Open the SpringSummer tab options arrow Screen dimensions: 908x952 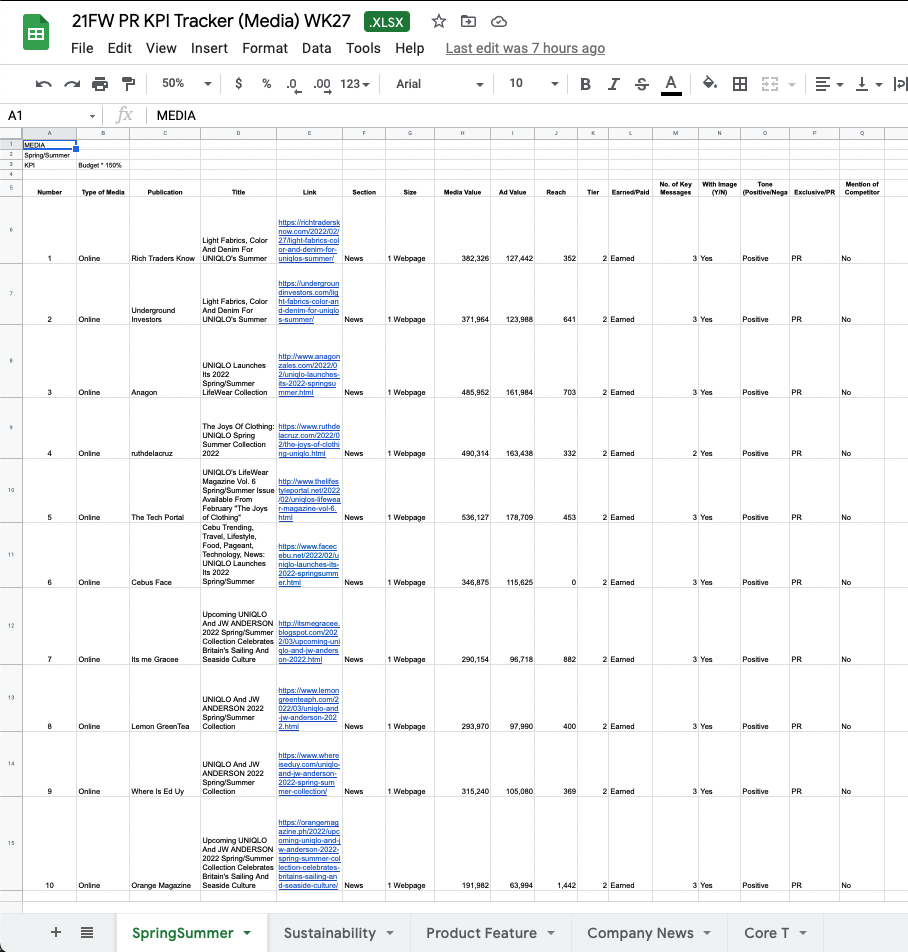[247, 933]
